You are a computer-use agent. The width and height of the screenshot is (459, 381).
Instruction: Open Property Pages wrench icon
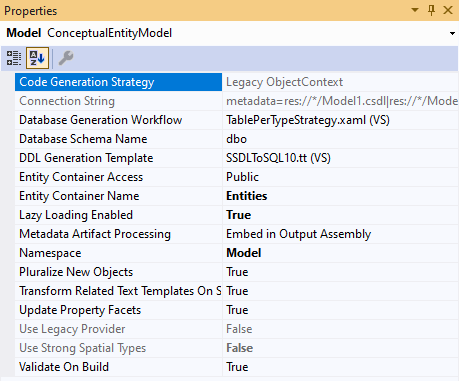click(66, 58)
